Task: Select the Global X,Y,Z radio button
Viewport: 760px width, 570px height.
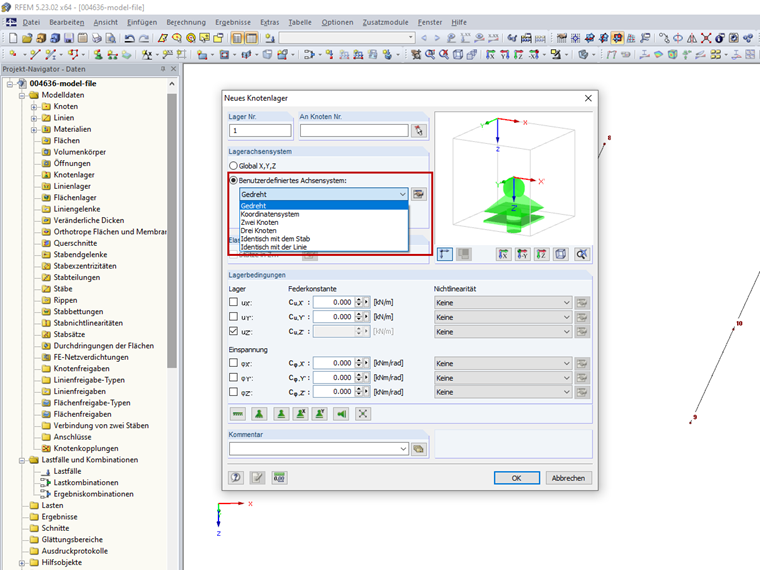Action: pyautogui.click(x=234, y=166)
